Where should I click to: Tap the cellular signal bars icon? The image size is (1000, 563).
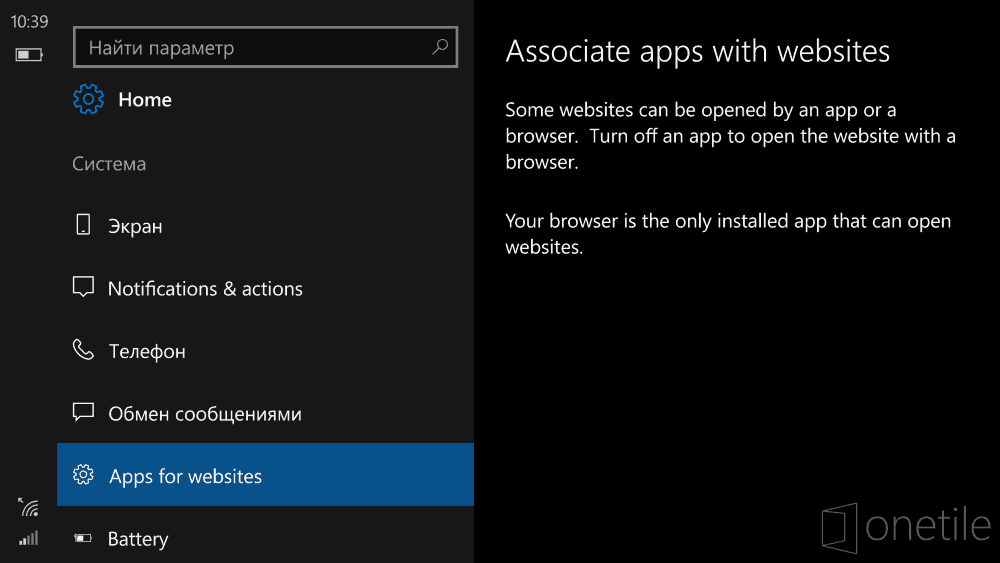click(x=29, y=538)
